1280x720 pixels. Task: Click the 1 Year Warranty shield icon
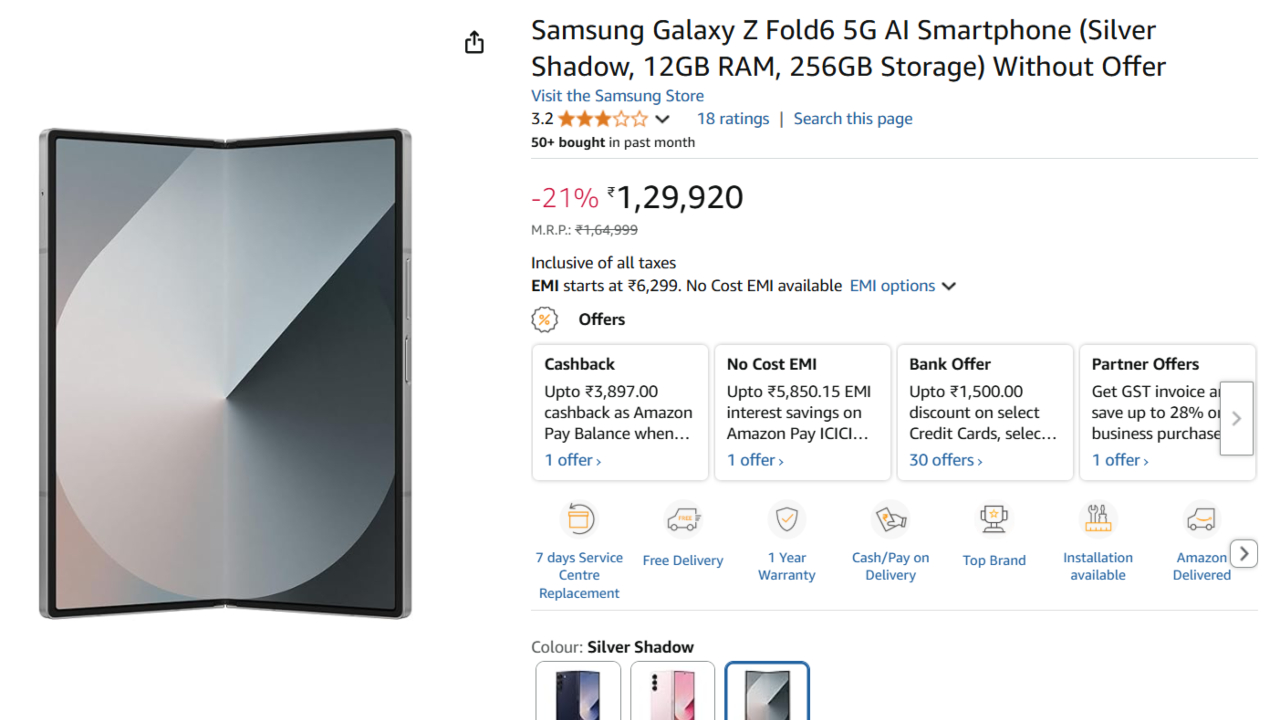[787, 520]
